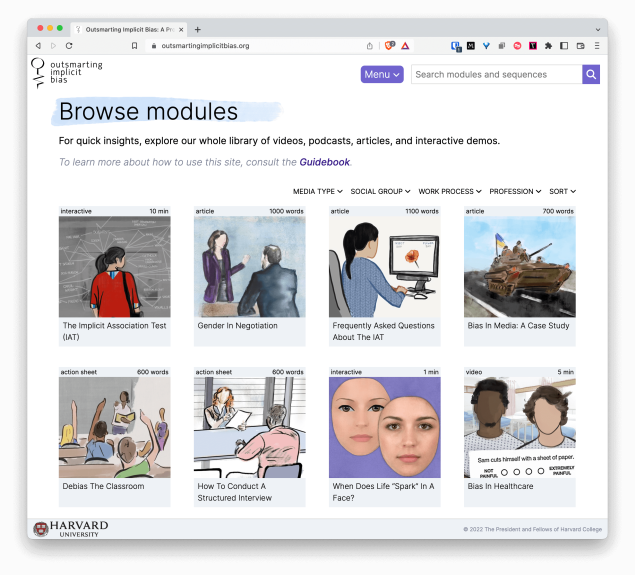
Task: Open the browser extensions puzzle icon
Action: (x=548, y=46)
